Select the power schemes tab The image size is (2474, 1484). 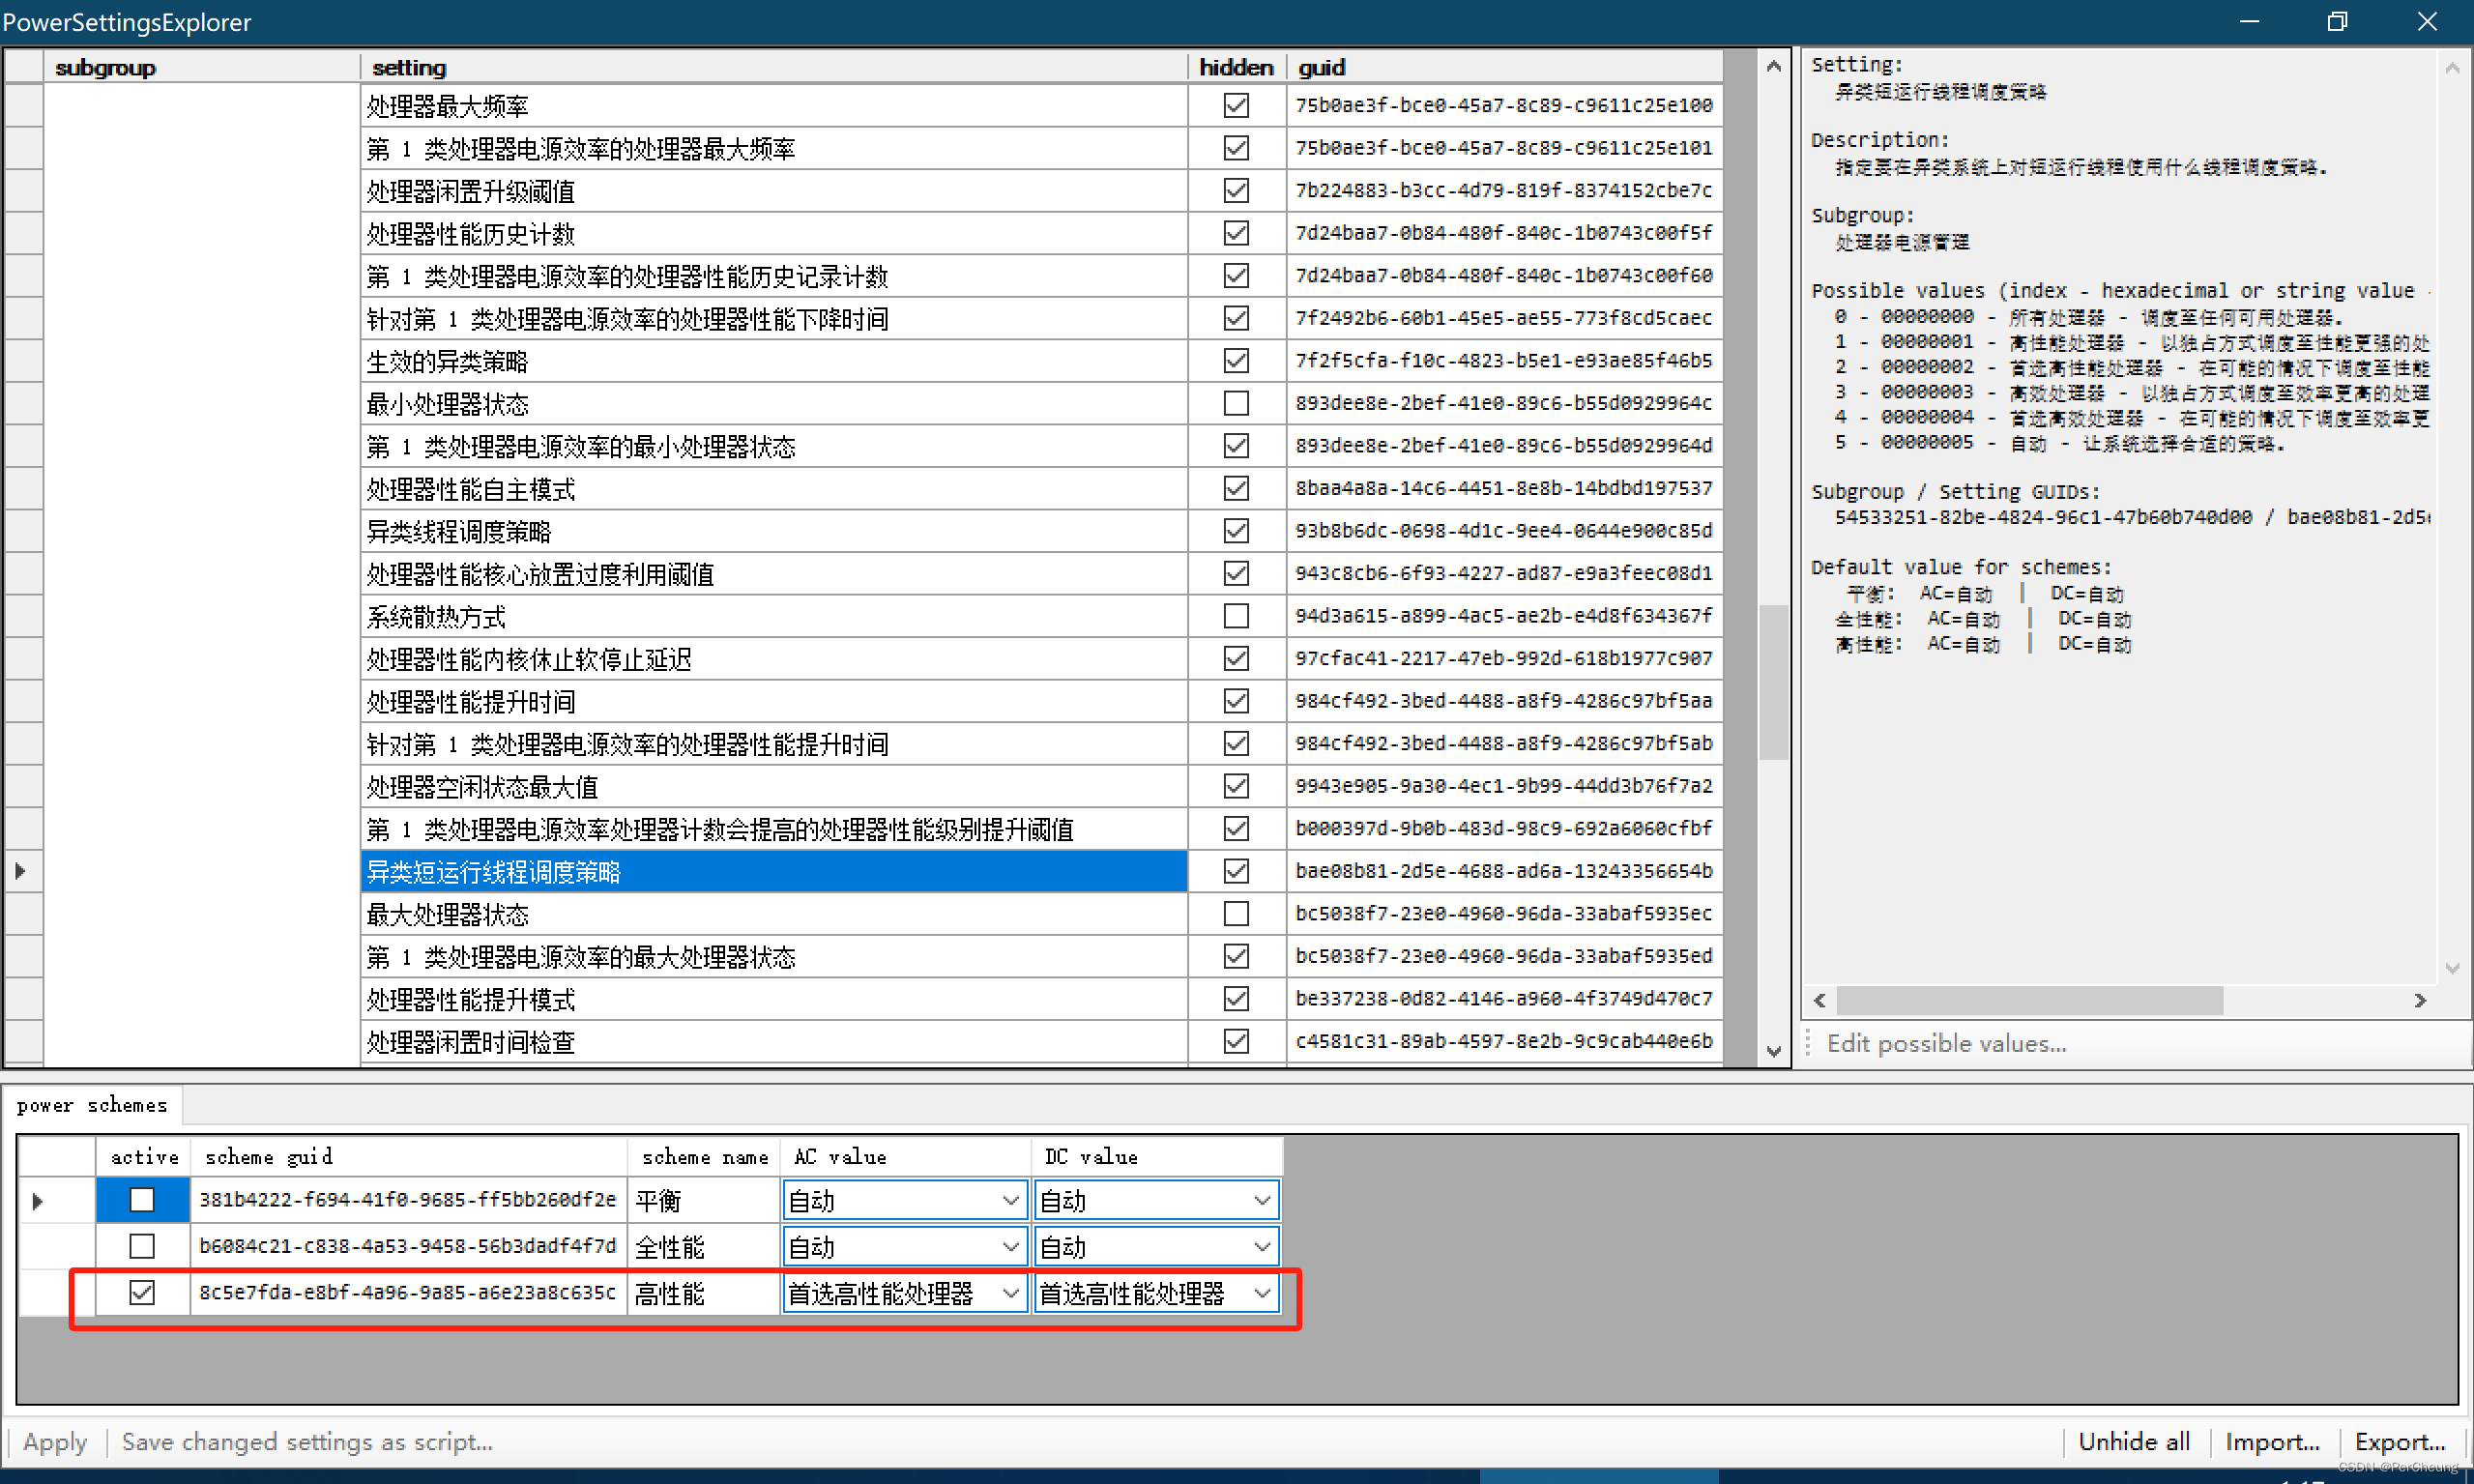92,1105
